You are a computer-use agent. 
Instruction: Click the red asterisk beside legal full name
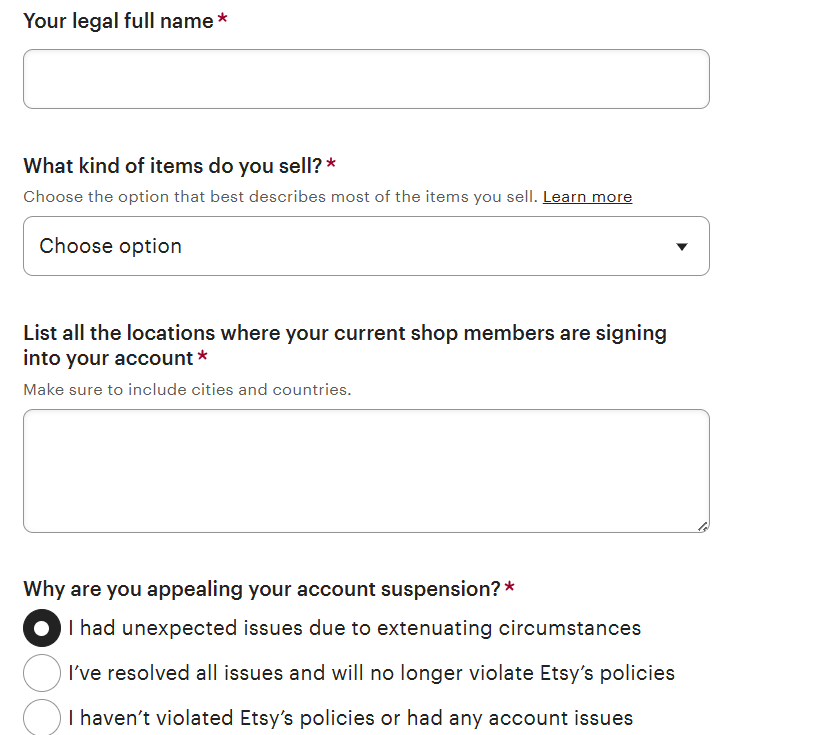pos(222,20)
